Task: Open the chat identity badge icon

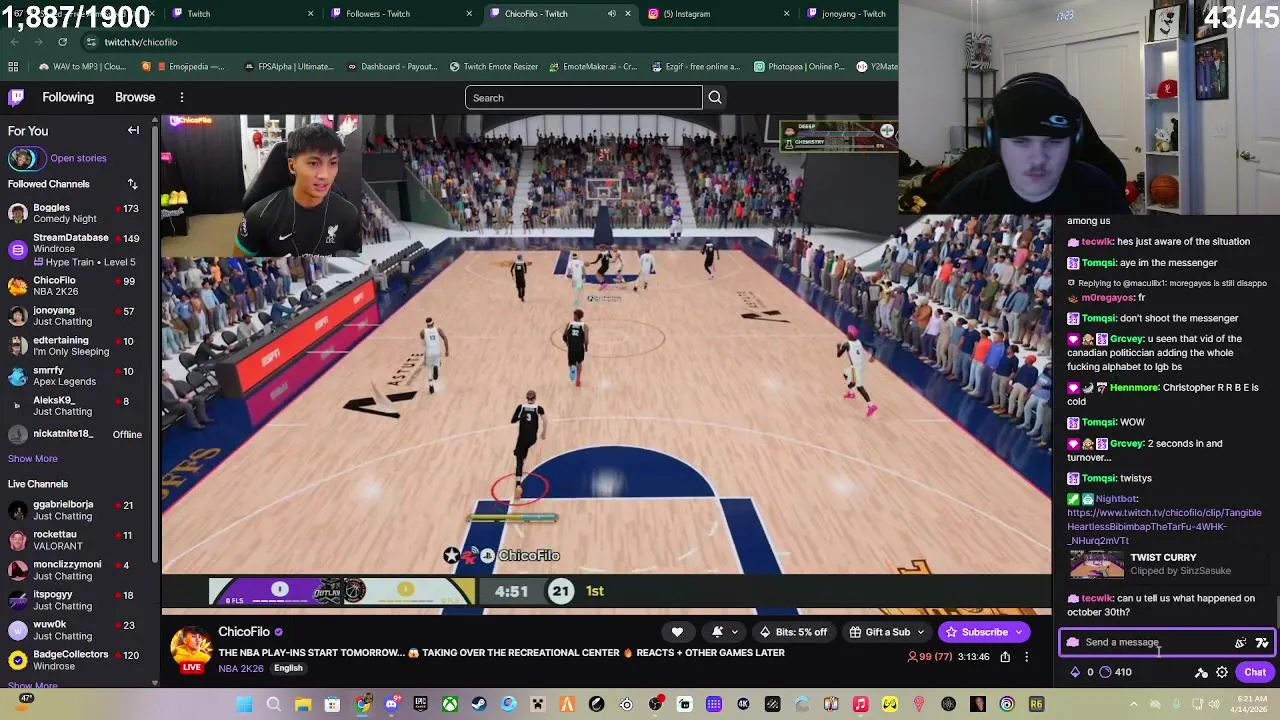Action: tap(1073, 642)
